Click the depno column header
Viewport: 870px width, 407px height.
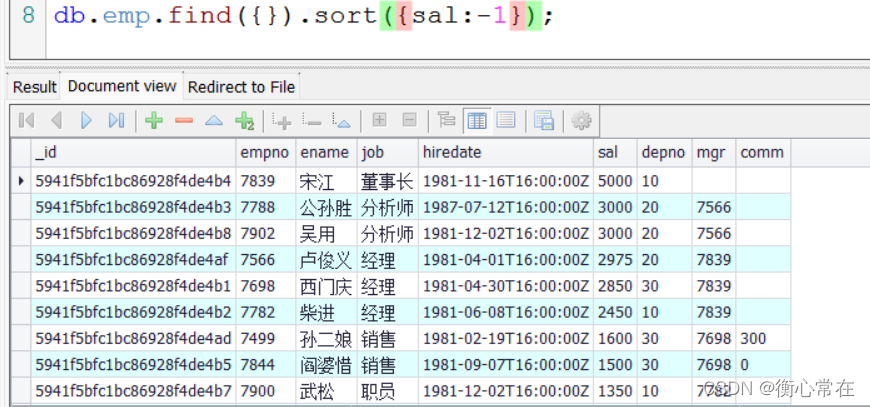pyautogui.click(x=665, y=152)
